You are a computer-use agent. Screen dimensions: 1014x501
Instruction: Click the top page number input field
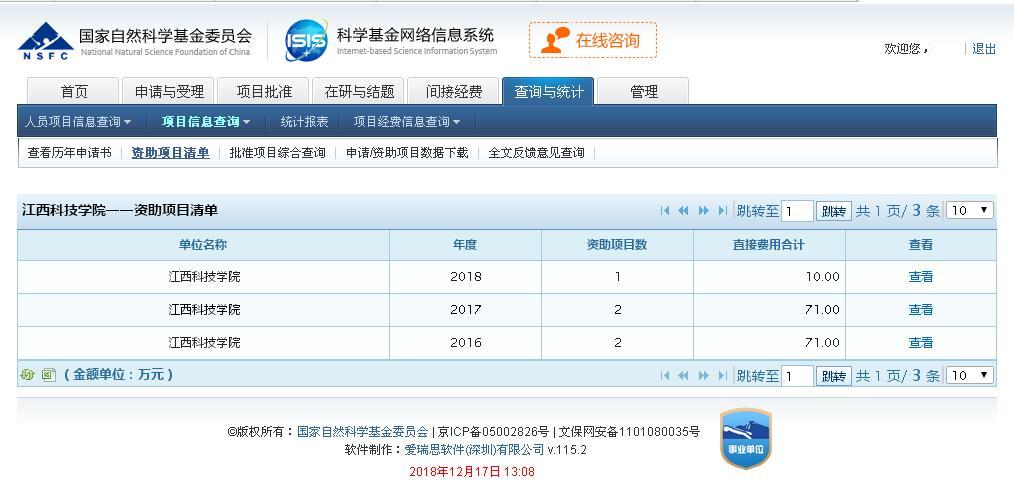point(797,211)
